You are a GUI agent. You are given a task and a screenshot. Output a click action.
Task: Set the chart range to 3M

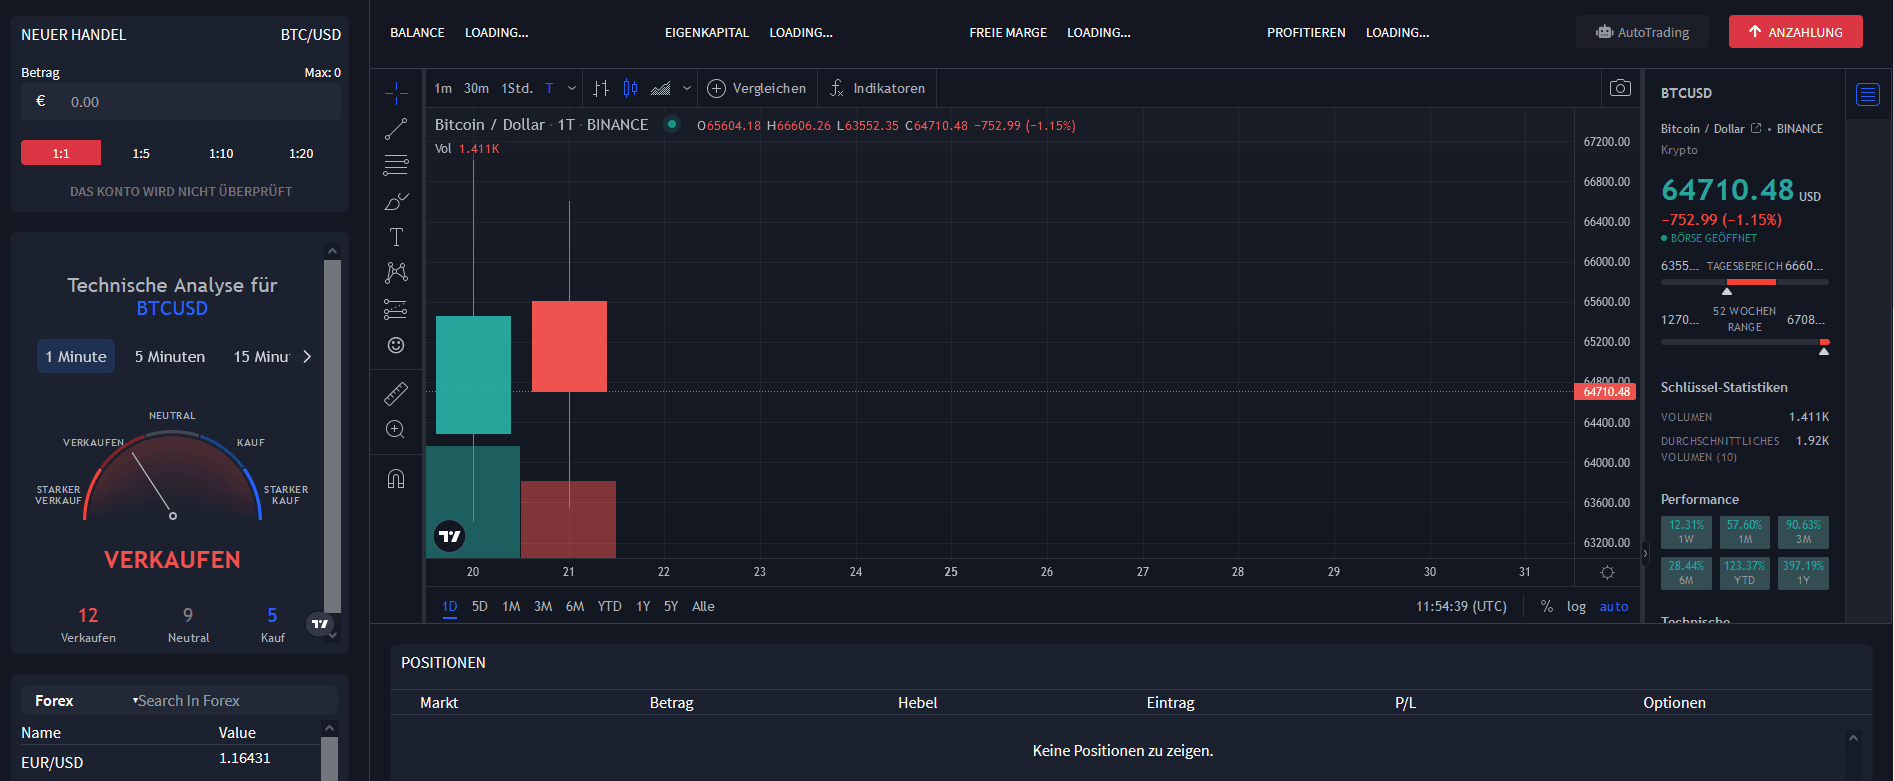pos(543,606)
